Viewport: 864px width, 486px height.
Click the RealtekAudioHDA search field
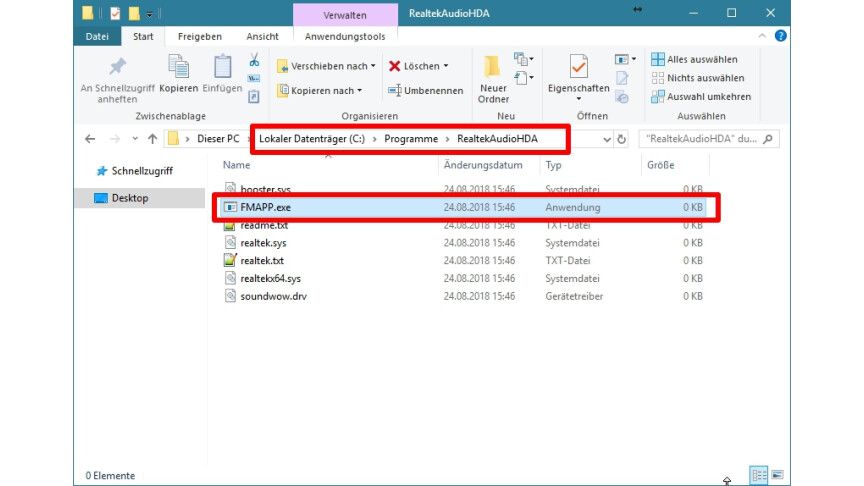click(x=709, y=139)
